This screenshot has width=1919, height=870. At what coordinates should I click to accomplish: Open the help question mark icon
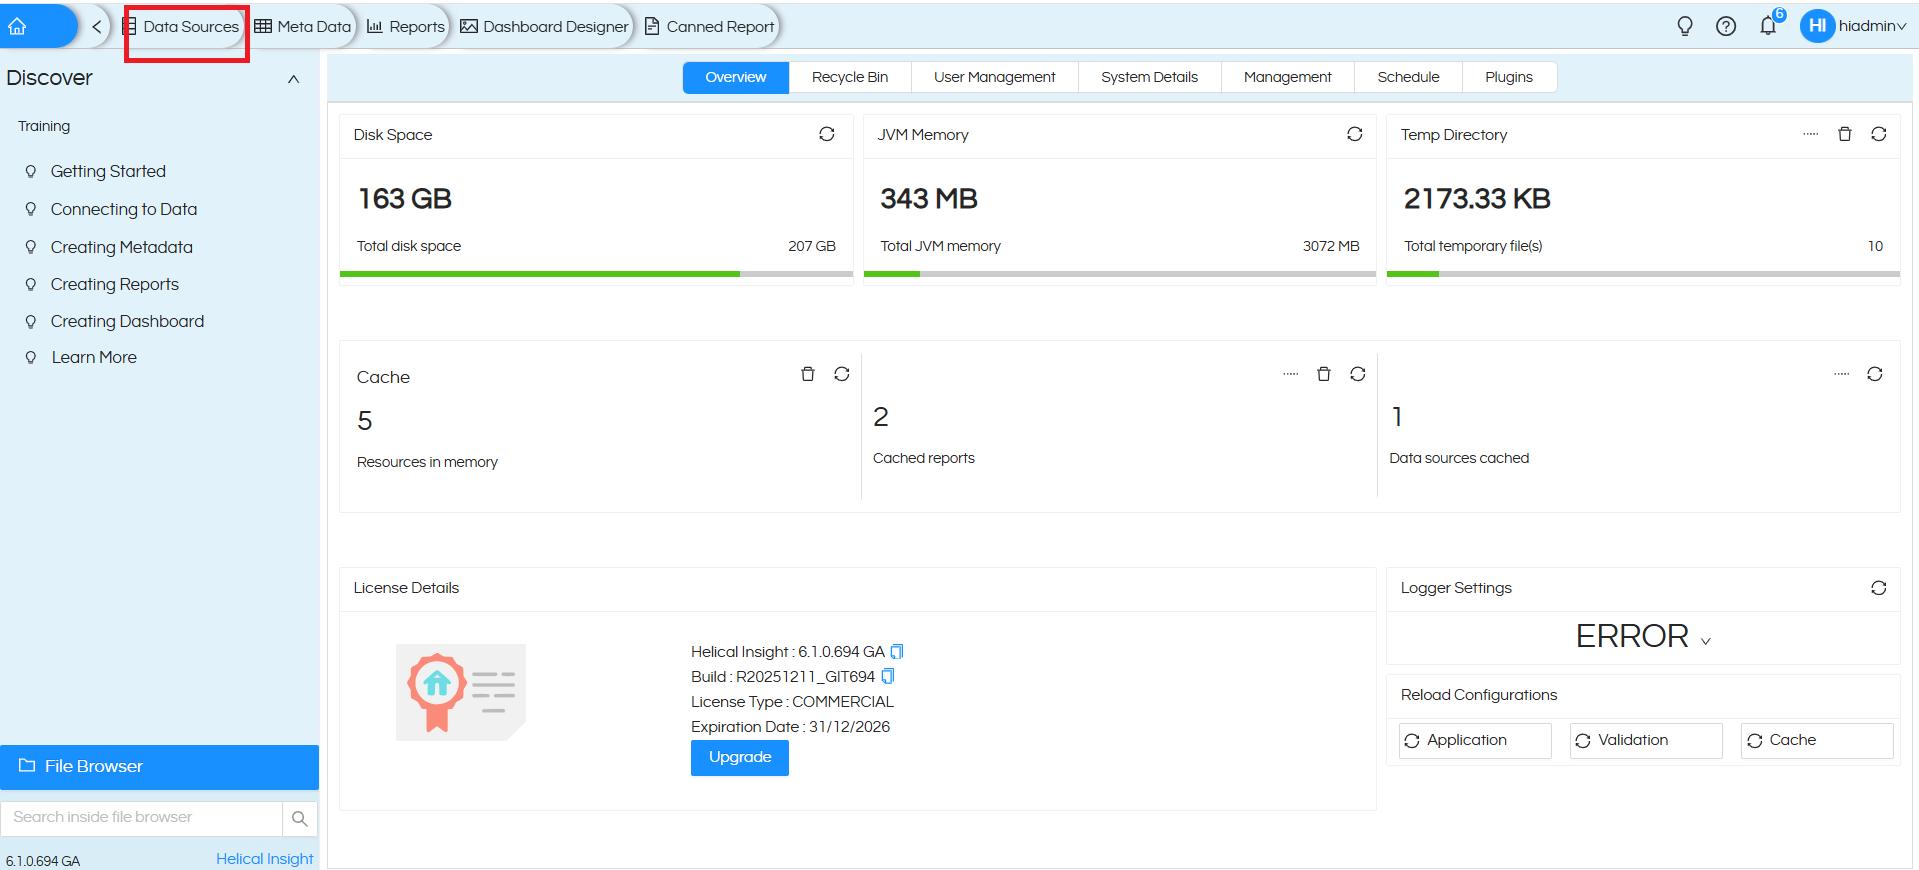pyautogui.click(x=1726, y=26)
